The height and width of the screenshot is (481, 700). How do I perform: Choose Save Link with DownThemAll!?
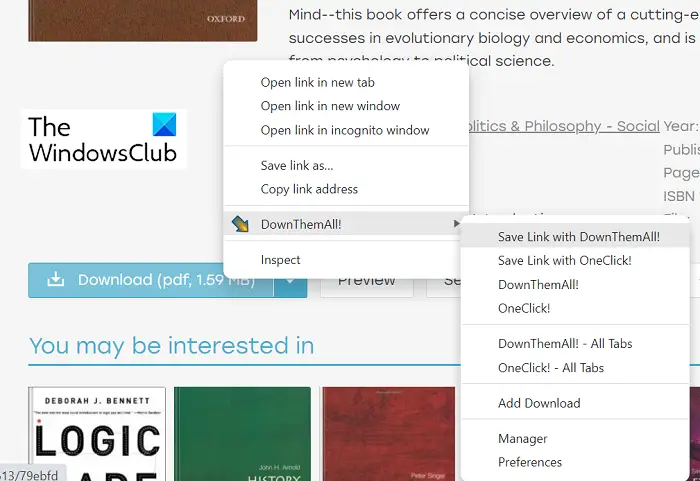click(x=575, y=237)
